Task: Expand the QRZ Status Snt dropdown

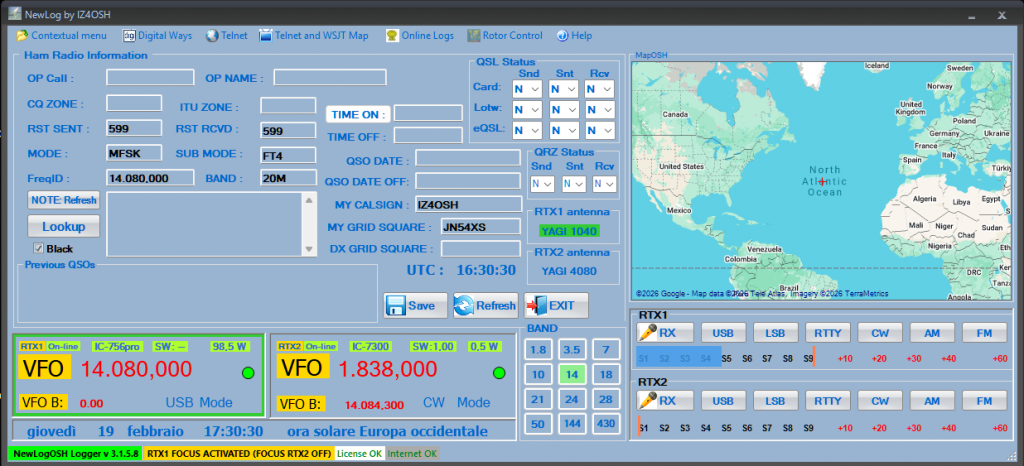Action: (574, 184)
